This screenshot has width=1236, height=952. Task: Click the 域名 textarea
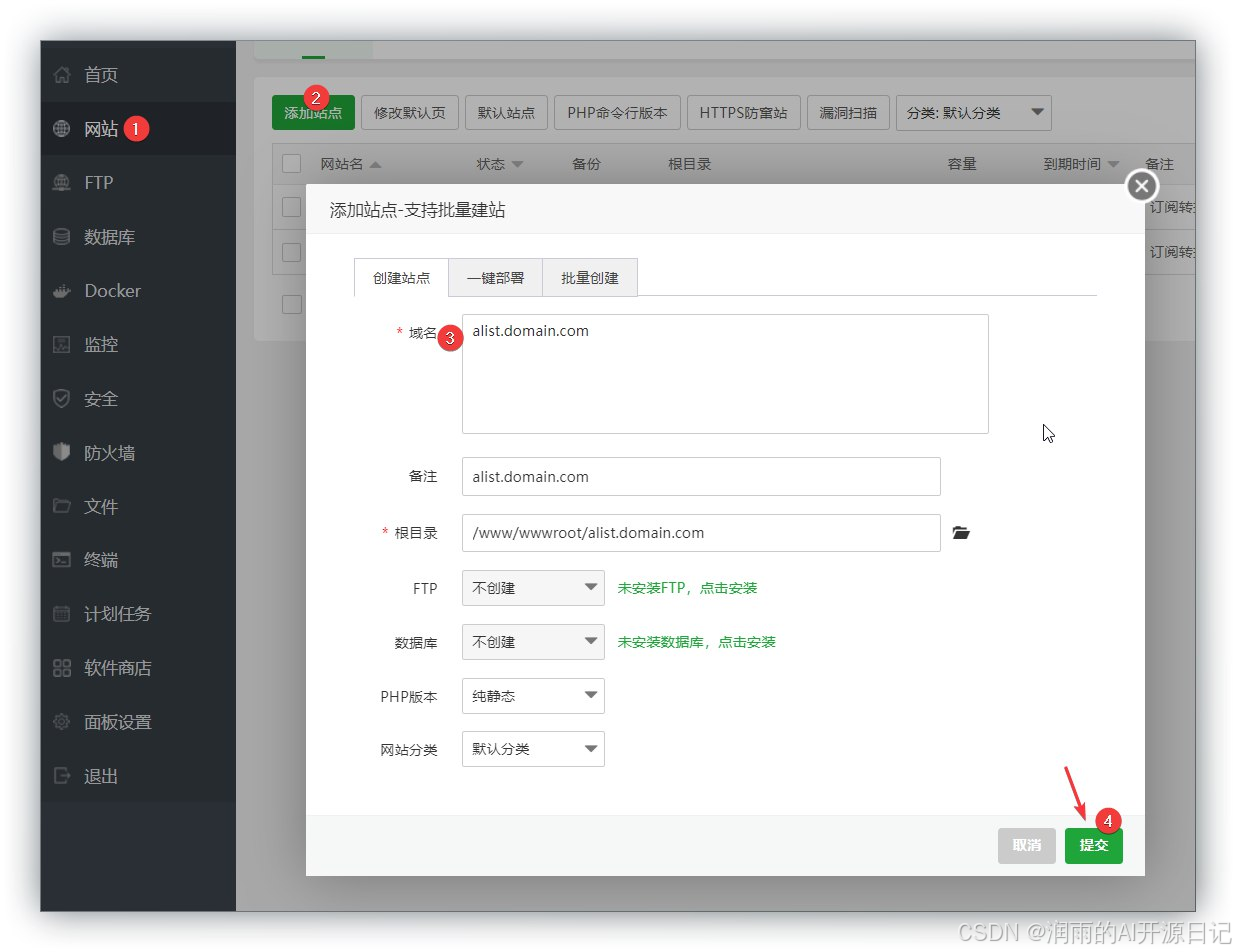[725, 374]
